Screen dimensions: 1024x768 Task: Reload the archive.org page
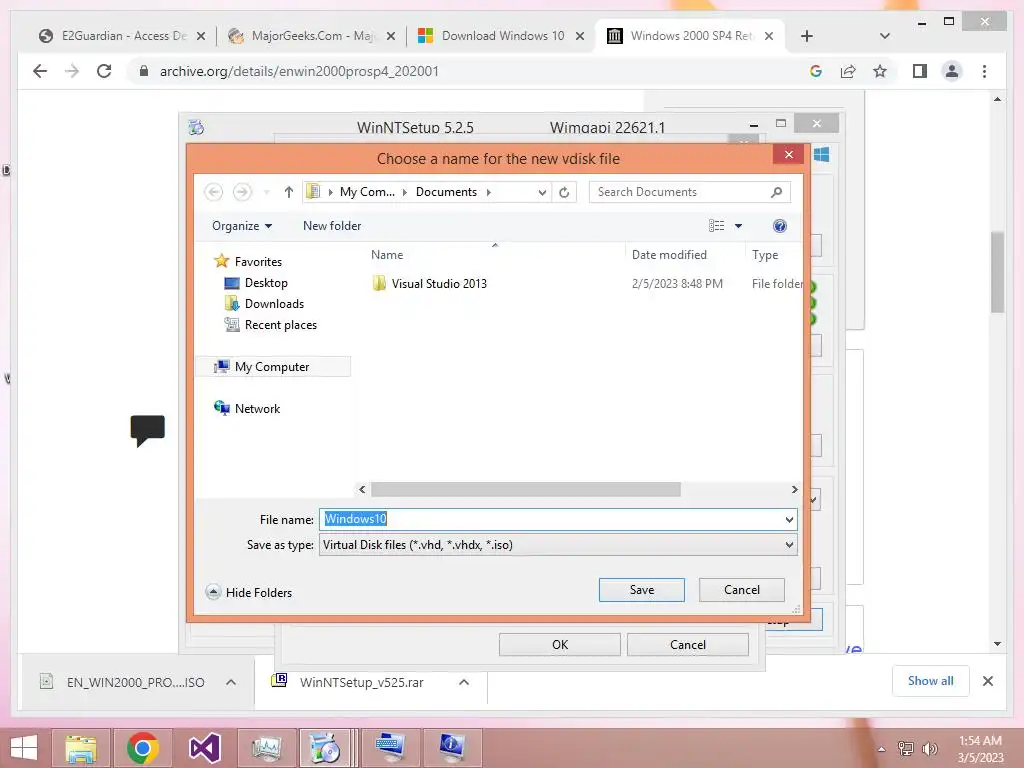104,71
